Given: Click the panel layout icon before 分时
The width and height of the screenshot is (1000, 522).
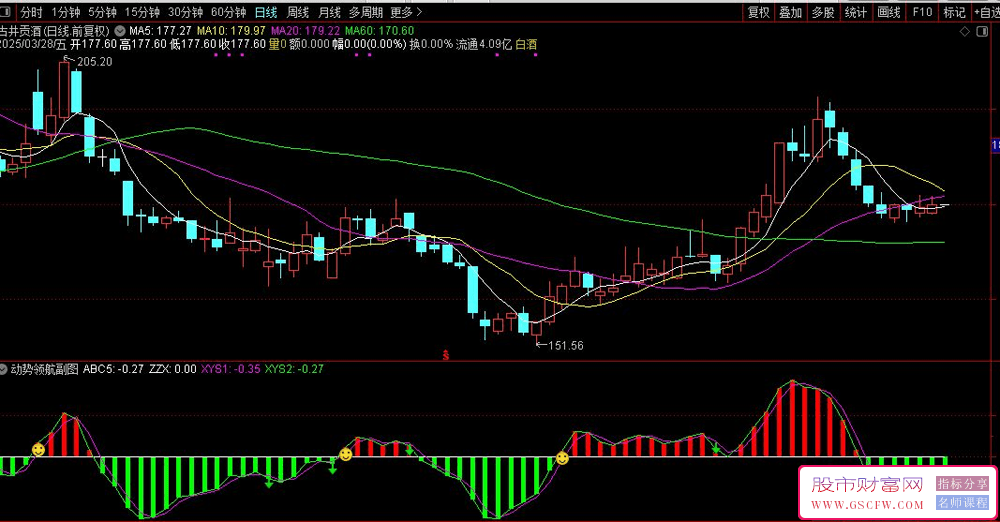Looking at the screenshot, I should pyautogui.click(x=6, y=12).
